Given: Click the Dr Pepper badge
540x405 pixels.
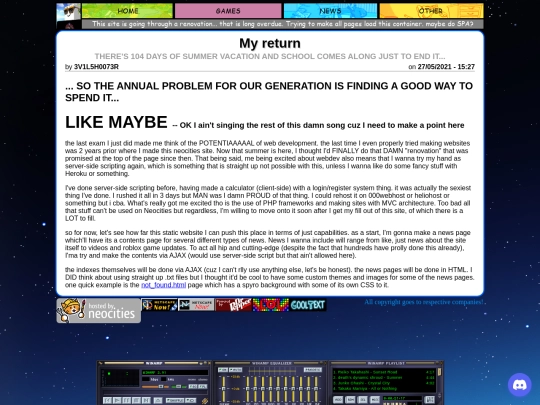Looking at the screenshot, I should coord(233,305).
